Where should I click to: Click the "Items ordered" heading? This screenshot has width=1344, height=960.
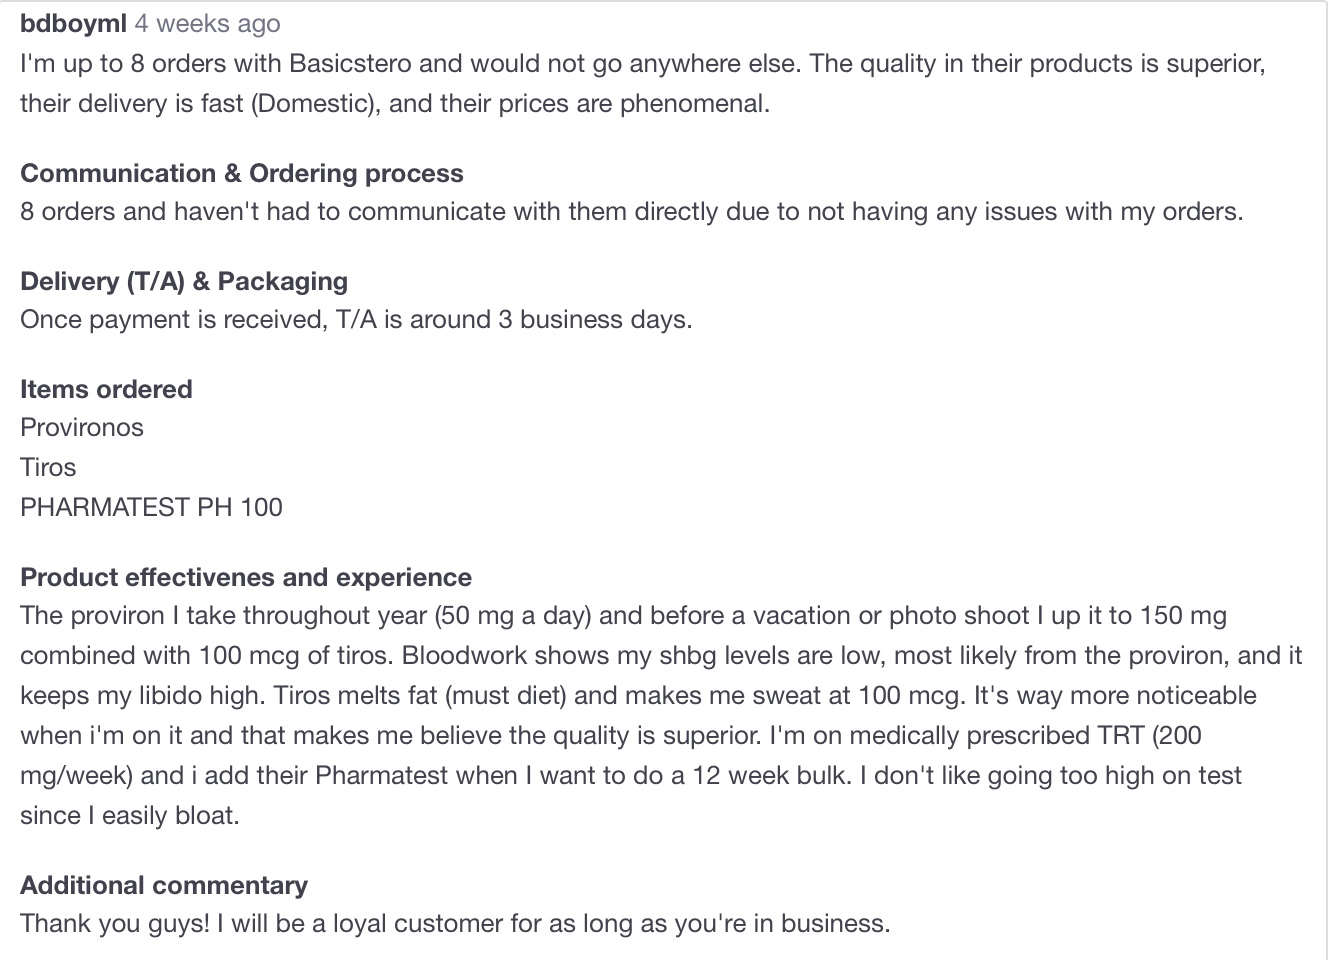tap(106, 389)
